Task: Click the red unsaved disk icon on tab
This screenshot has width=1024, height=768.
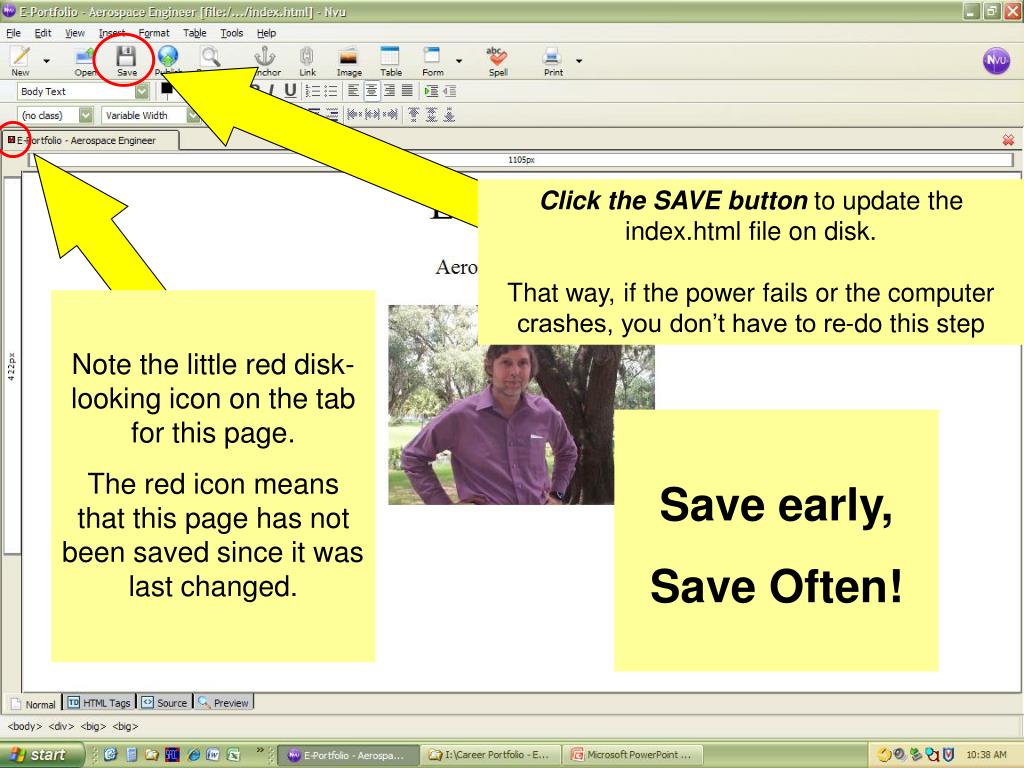Action: (11, 139)
